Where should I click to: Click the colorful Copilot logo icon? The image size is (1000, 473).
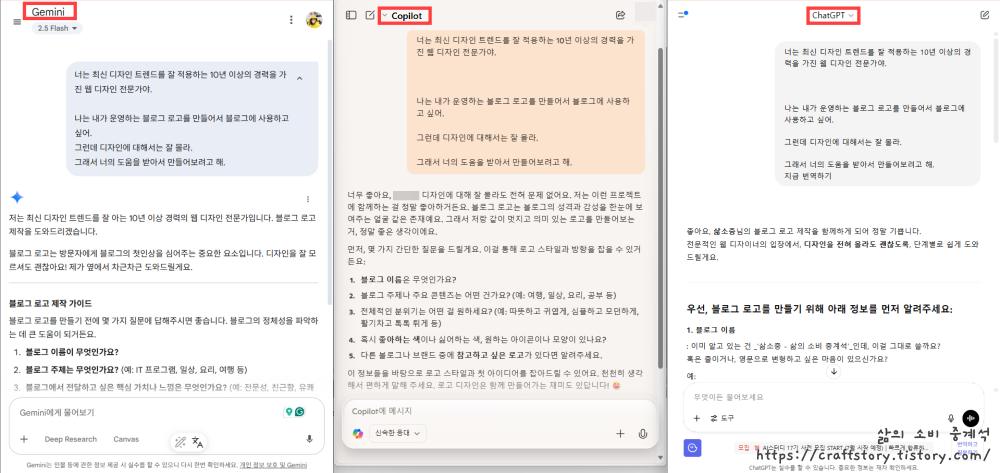pos(358,433)
